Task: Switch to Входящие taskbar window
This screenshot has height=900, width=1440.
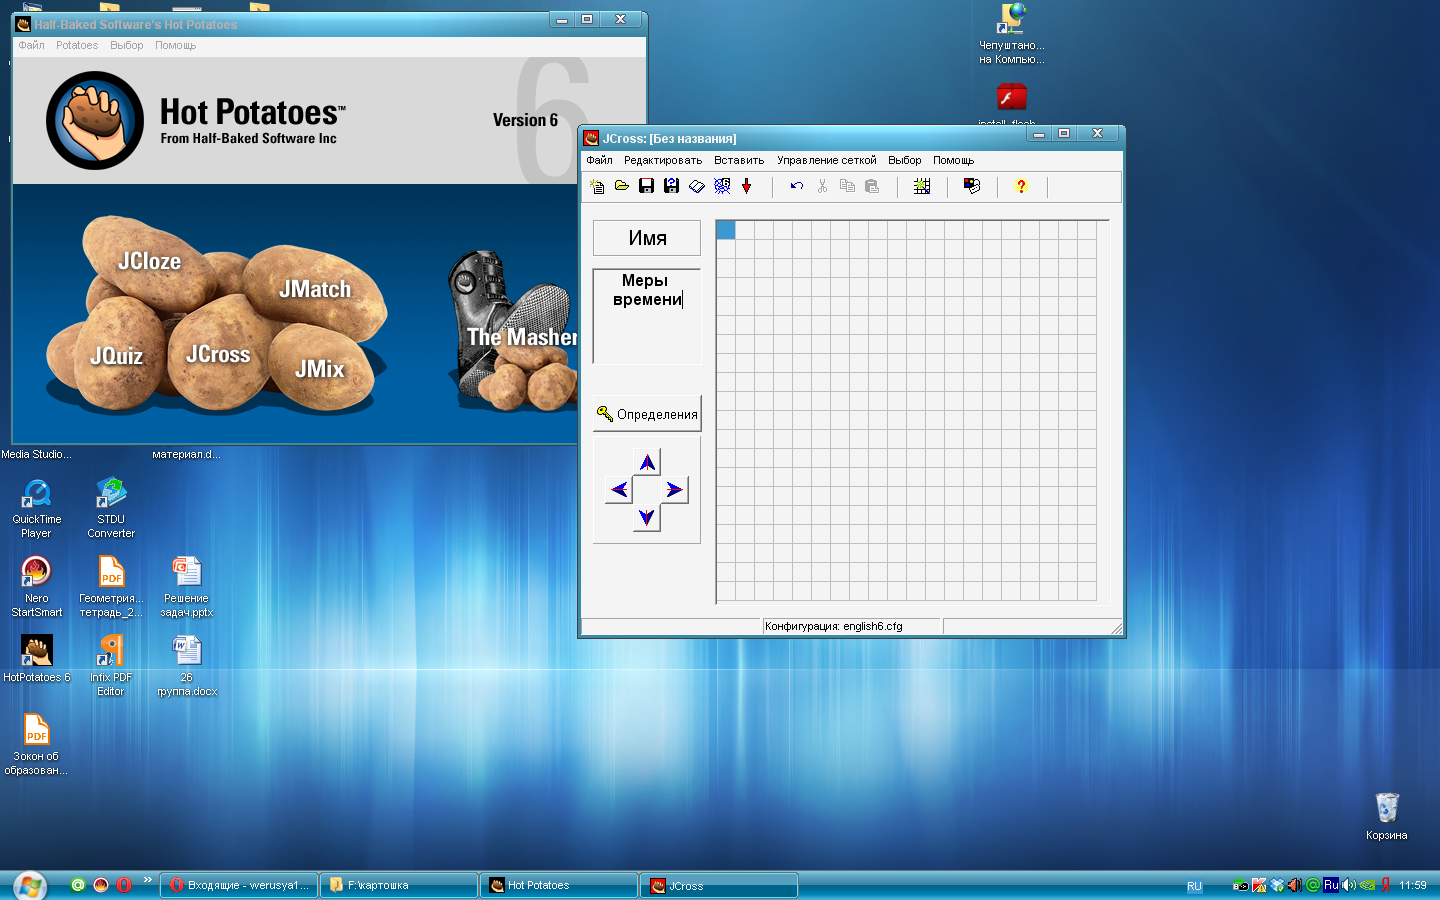Action: 239,885
